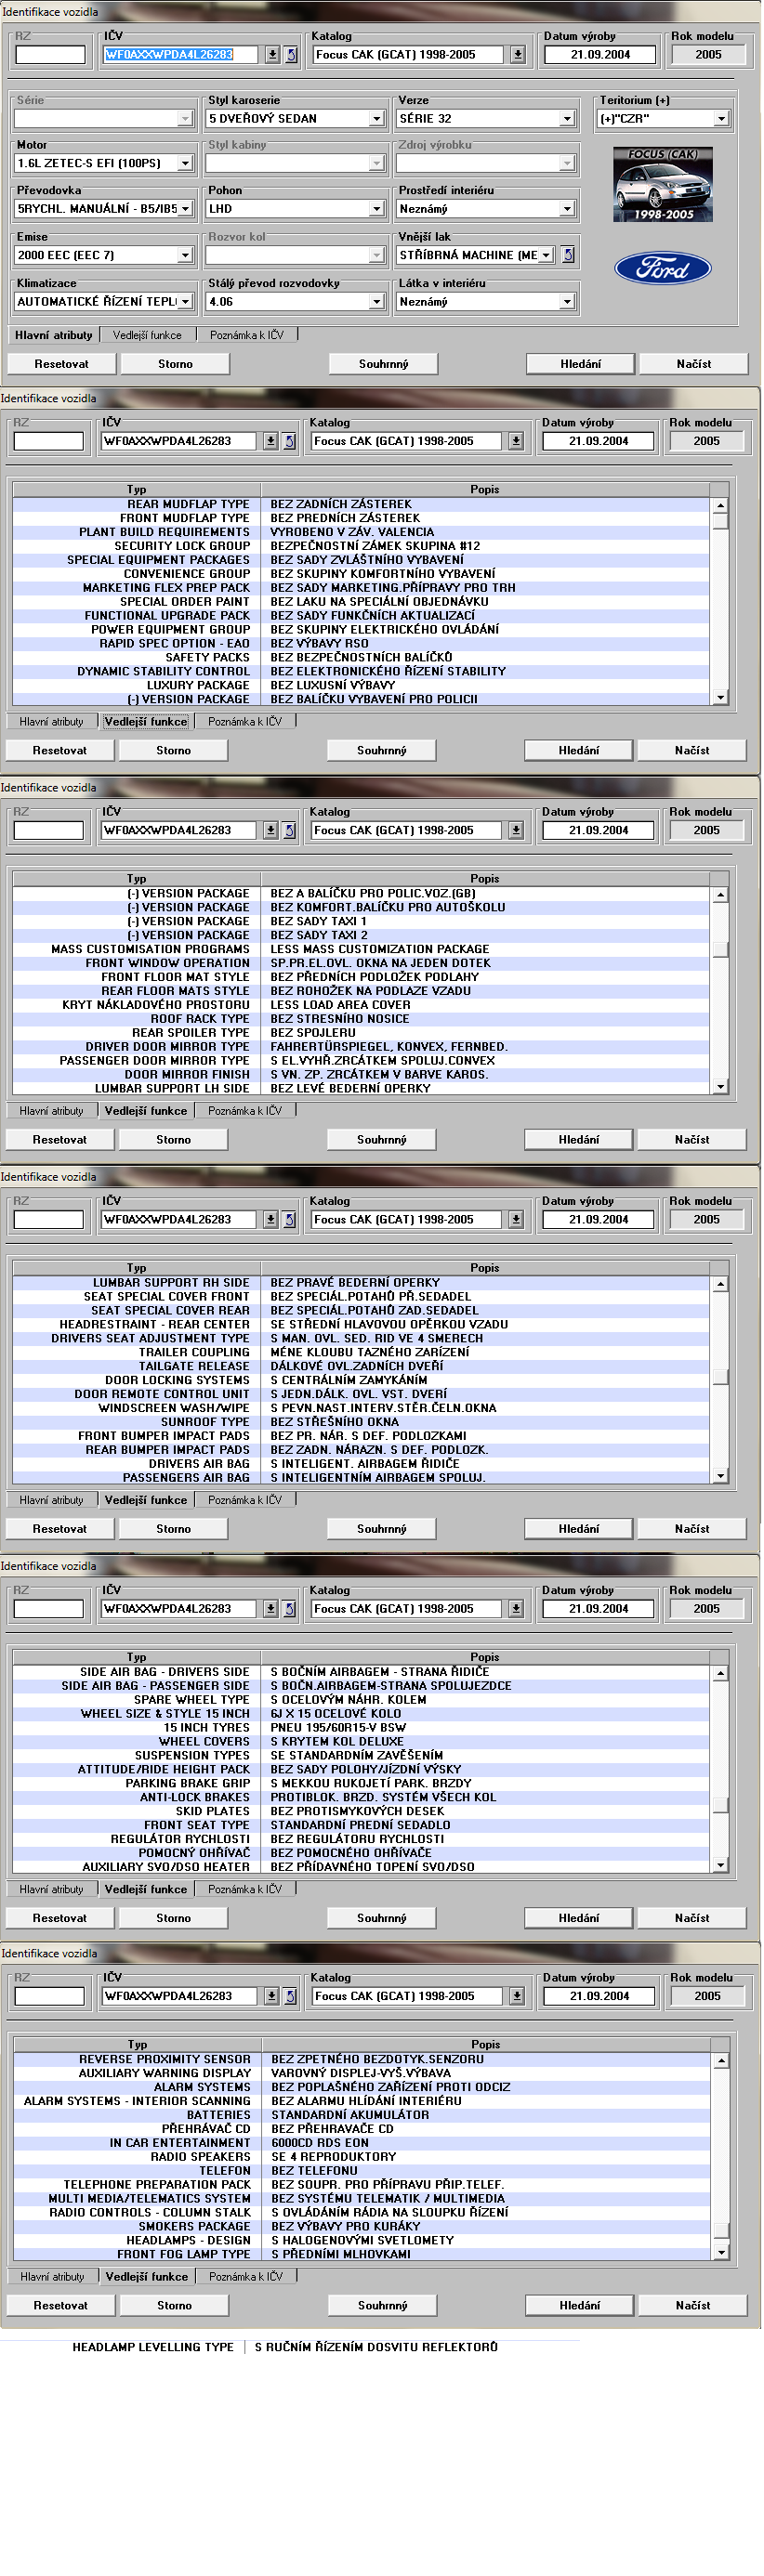Open the Styl karoserie dropdown
This screenshot has width=764, height=2576.
pyautogui.click(x=376, y=119)
